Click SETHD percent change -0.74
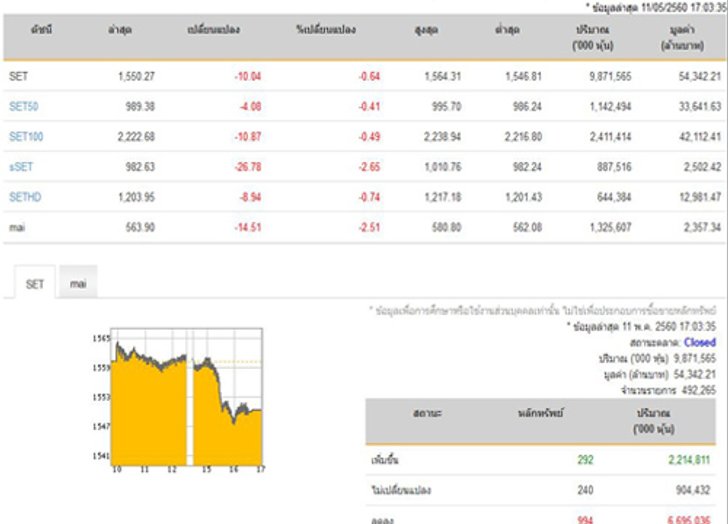This screenshot has width=728, height=524. pos(369,197)
